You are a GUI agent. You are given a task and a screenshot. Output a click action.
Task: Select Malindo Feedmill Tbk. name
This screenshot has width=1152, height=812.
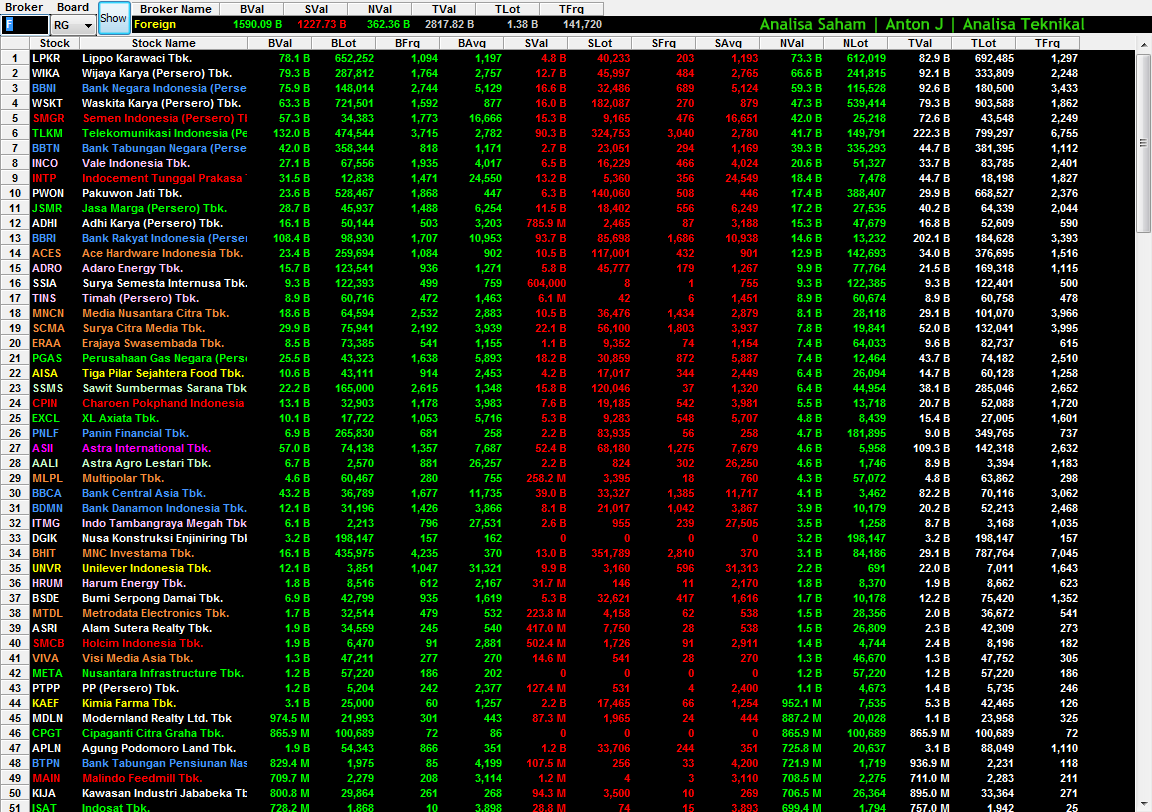click(x=142, y=778)
